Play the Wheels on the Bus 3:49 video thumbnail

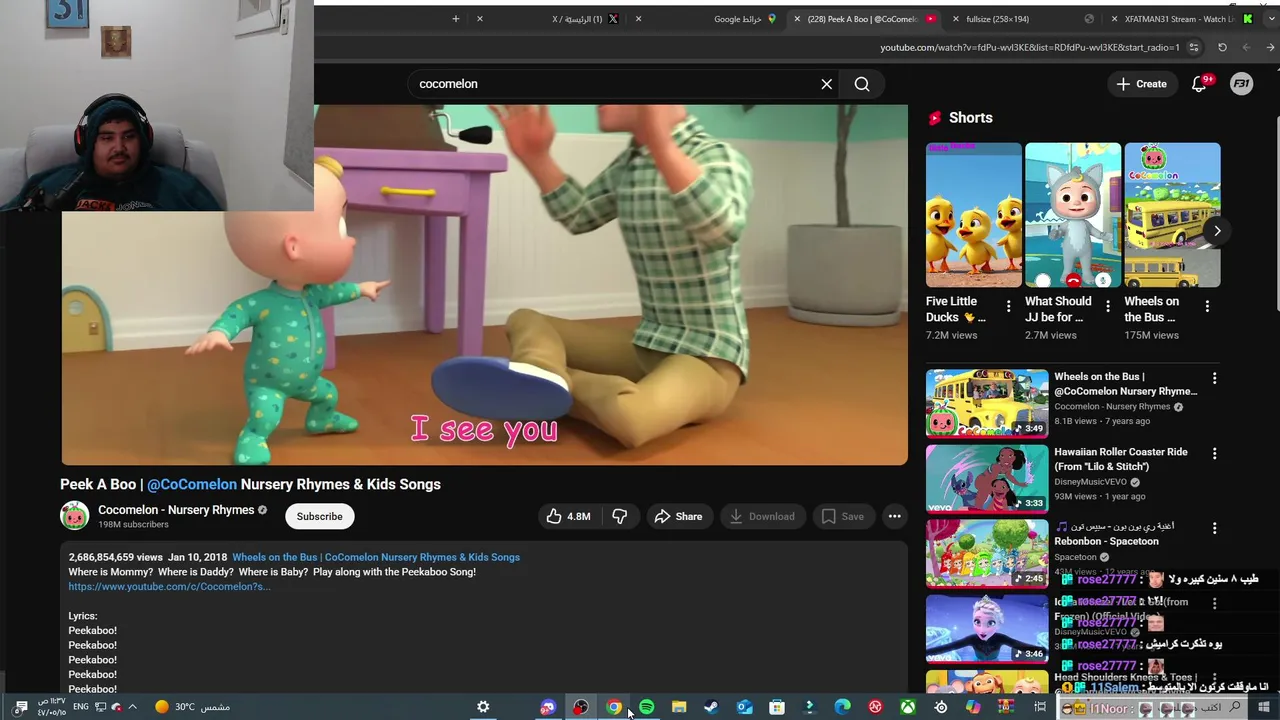[x=987, y=403]
